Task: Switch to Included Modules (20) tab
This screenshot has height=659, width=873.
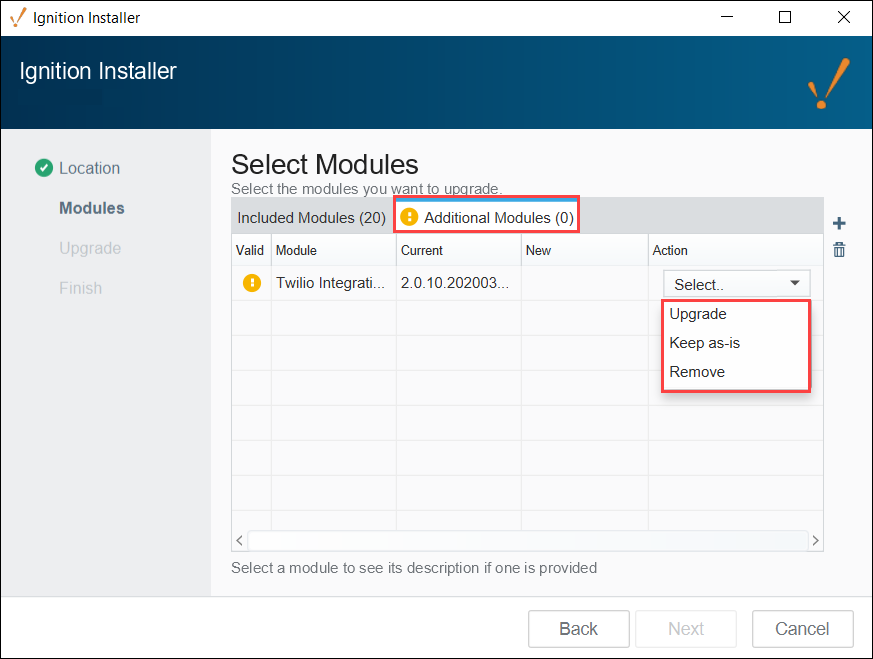Action: pos(311,218)
